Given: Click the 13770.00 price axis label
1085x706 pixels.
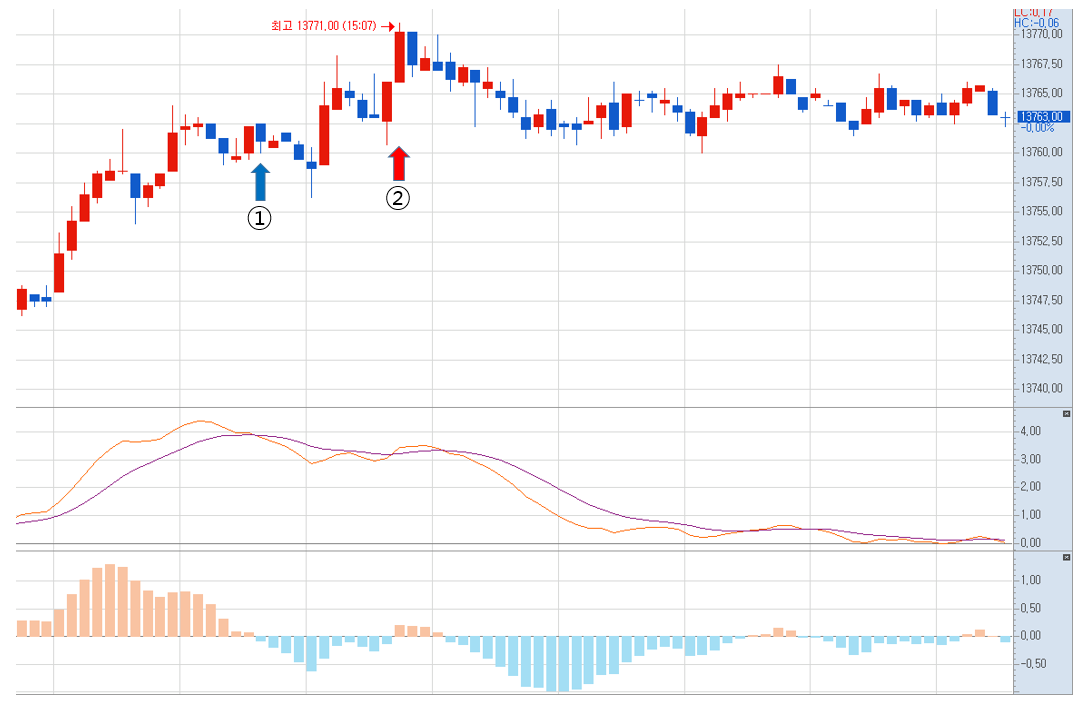Looking at the screenshot, I should (1041, 34).
